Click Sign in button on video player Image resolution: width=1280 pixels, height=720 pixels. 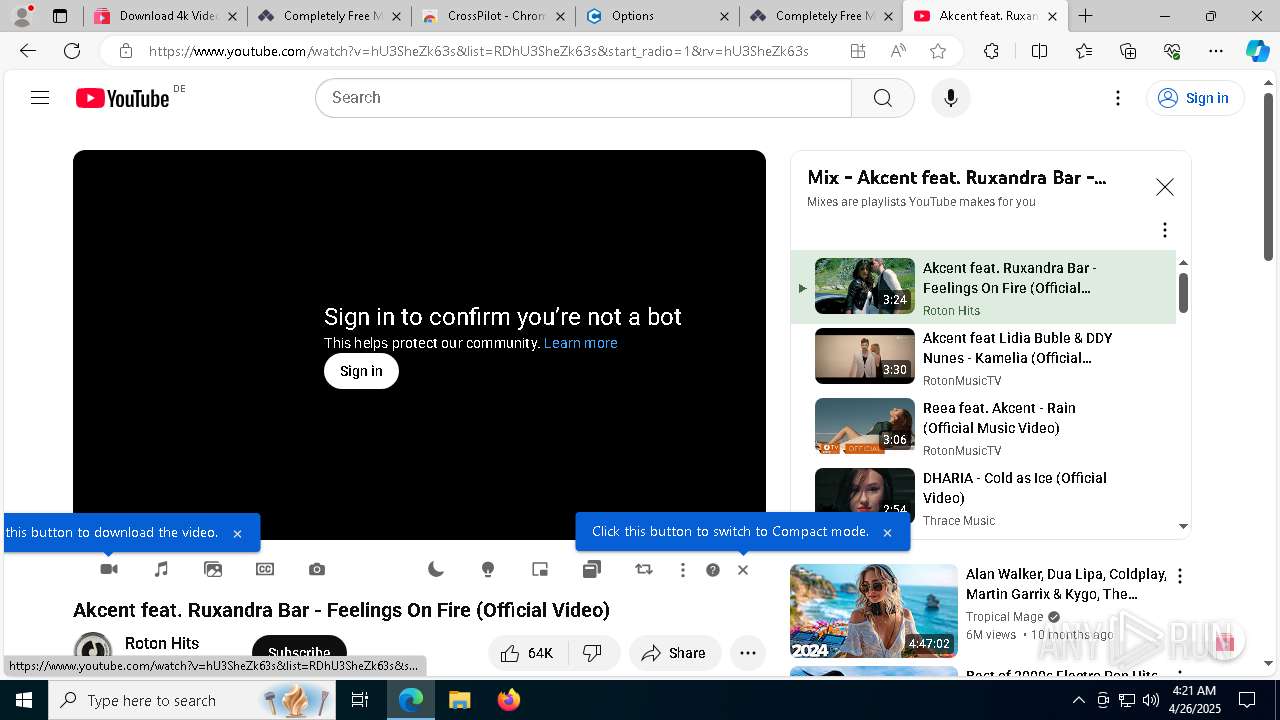pyautogui.click(x=361, y=371)
